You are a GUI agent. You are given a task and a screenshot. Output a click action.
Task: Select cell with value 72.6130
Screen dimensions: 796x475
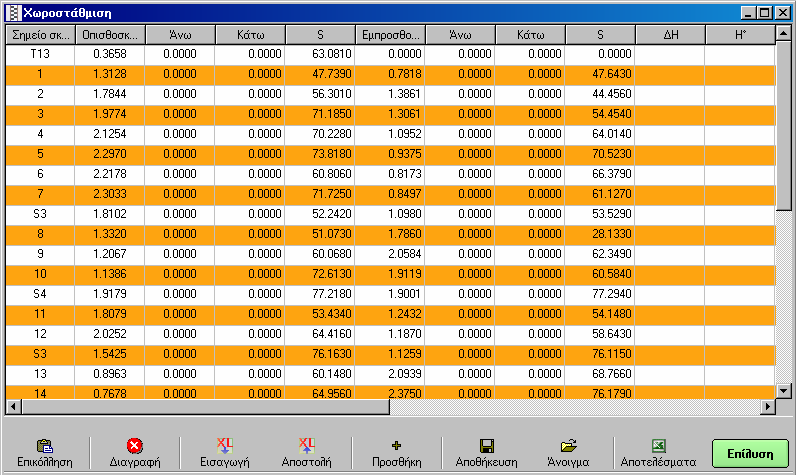(320, 274)
